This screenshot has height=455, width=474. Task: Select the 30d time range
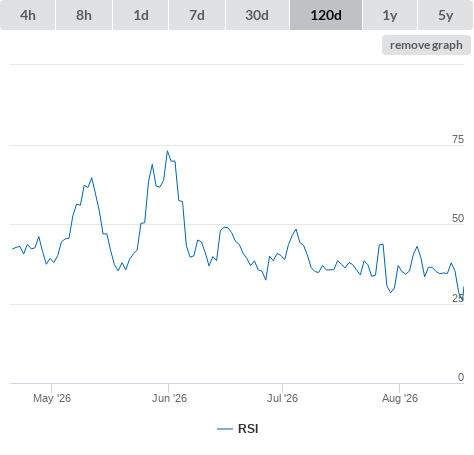point(257,15)
